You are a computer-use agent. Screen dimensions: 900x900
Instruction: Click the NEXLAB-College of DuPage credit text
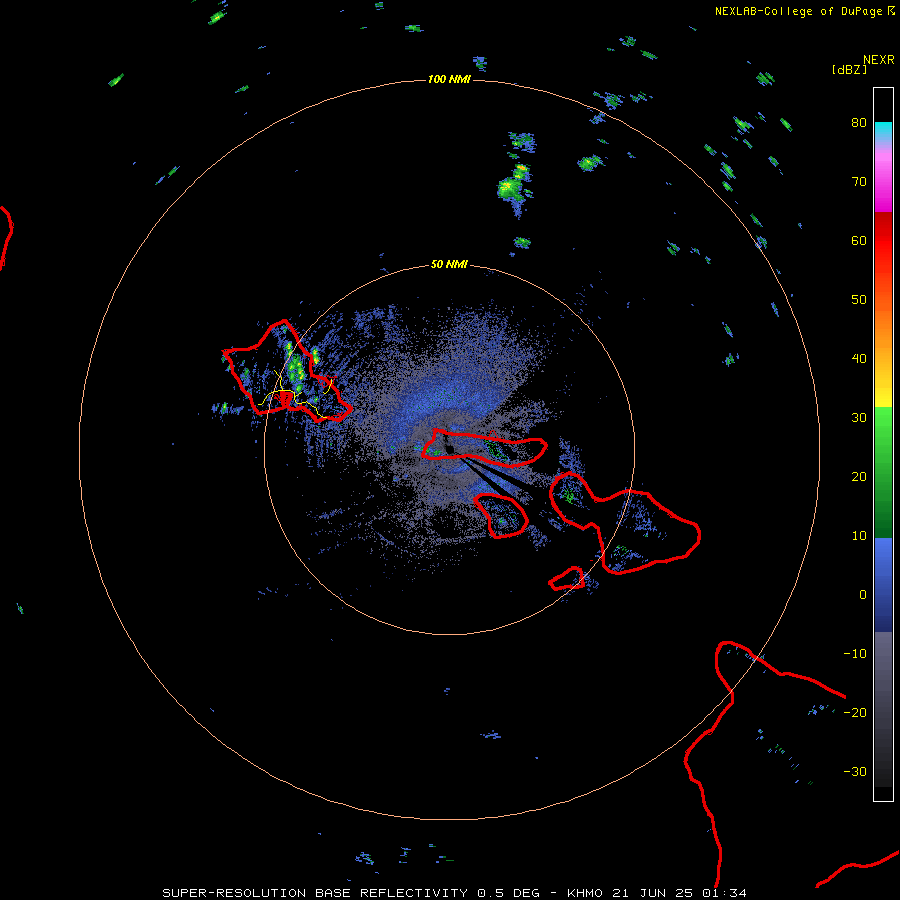pyautogui.click(x=798, y=11)
